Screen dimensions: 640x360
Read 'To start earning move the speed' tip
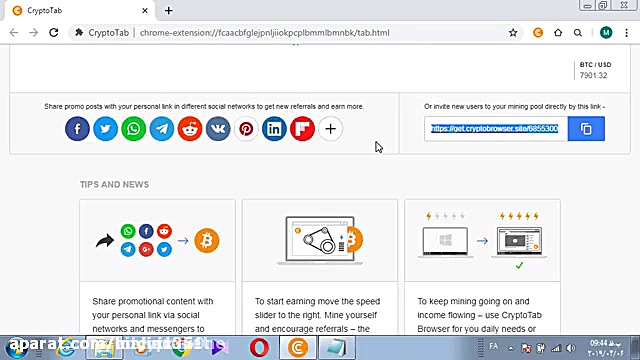click(x=317, y=315)
